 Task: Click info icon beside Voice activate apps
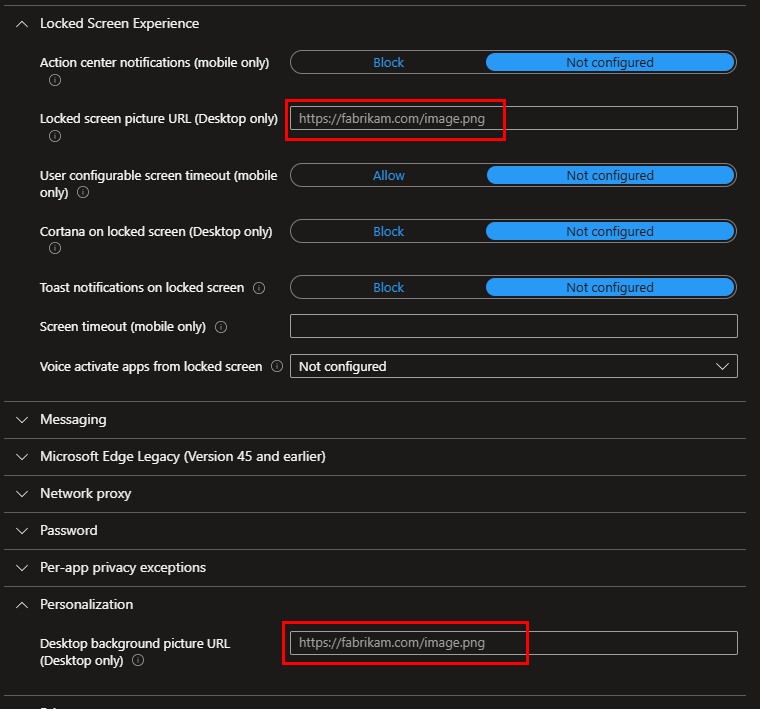tap(277, 367)
